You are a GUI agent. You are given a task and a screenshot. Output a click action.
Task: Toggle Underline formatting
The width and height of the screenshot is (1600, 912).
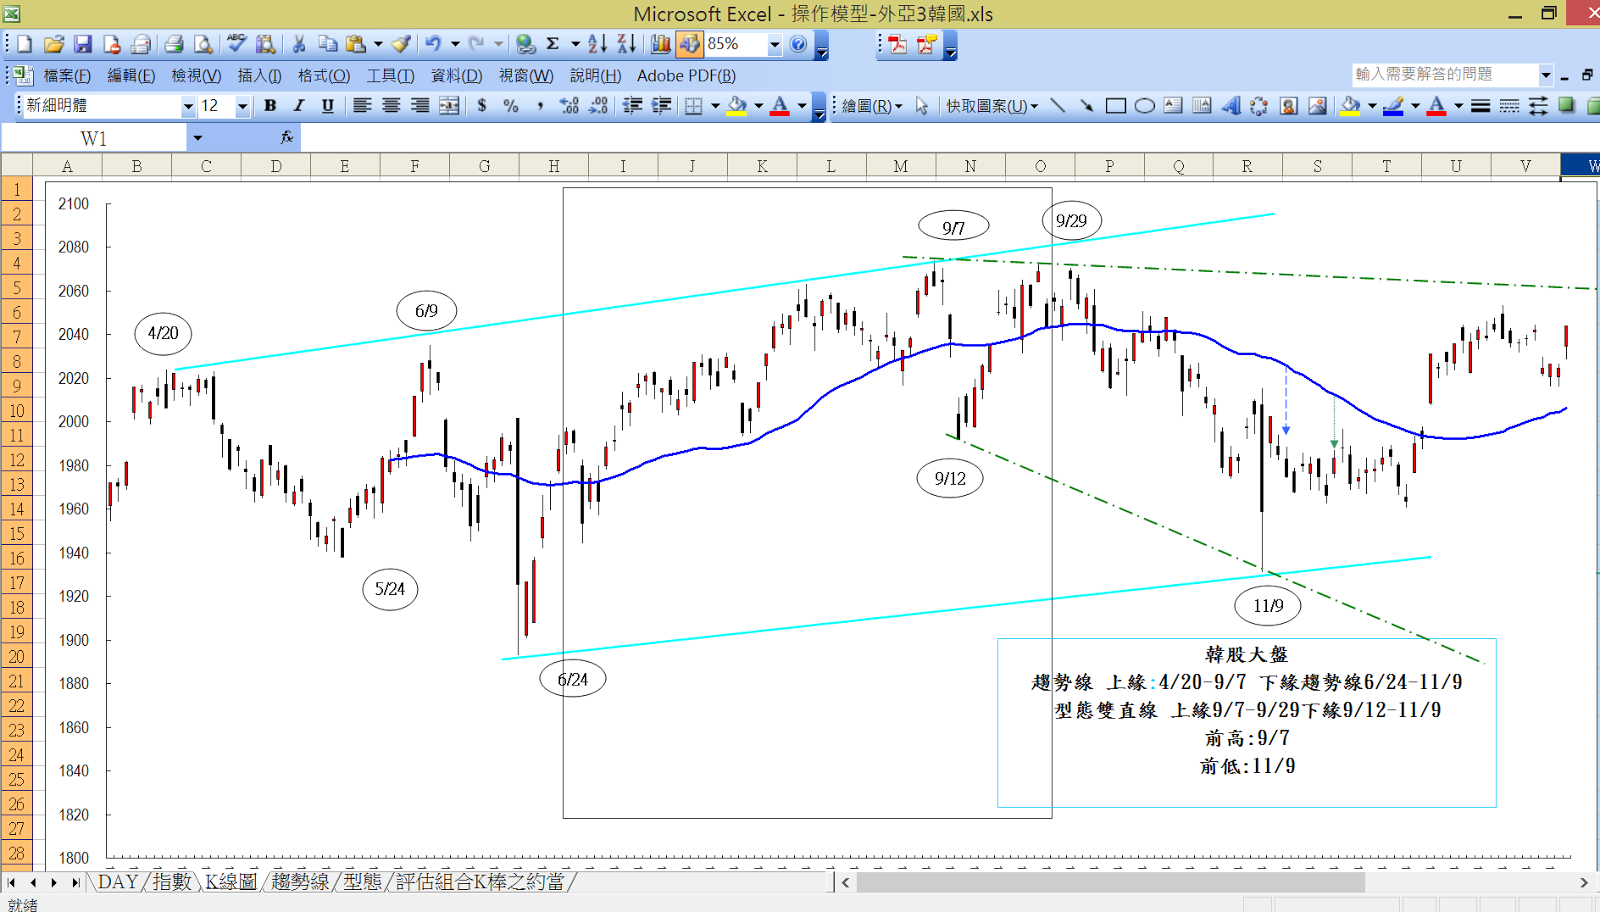coord(328,106)
